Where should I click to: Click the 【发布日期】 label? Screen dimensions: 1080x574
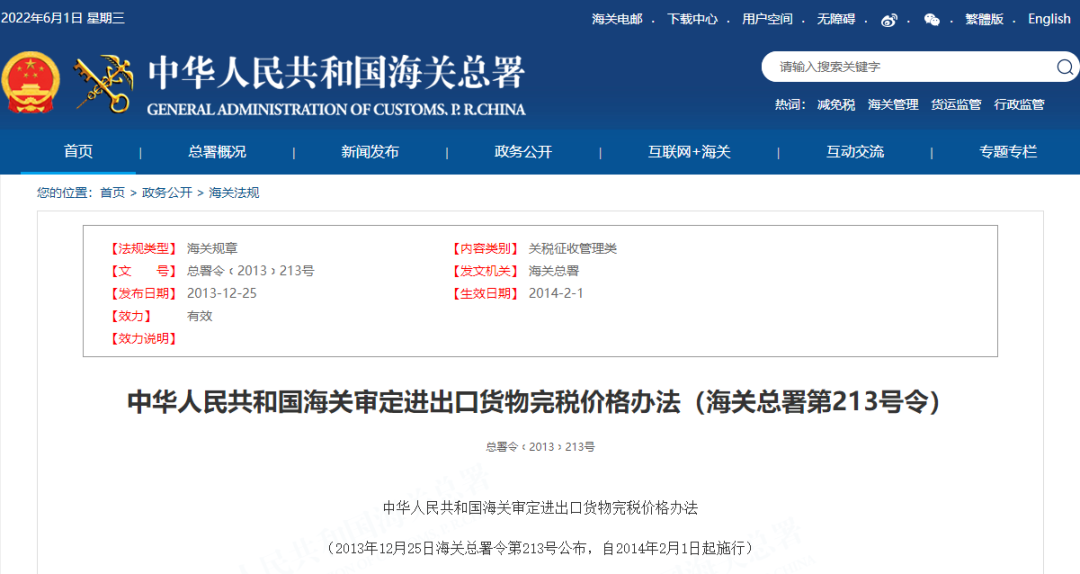143,294
